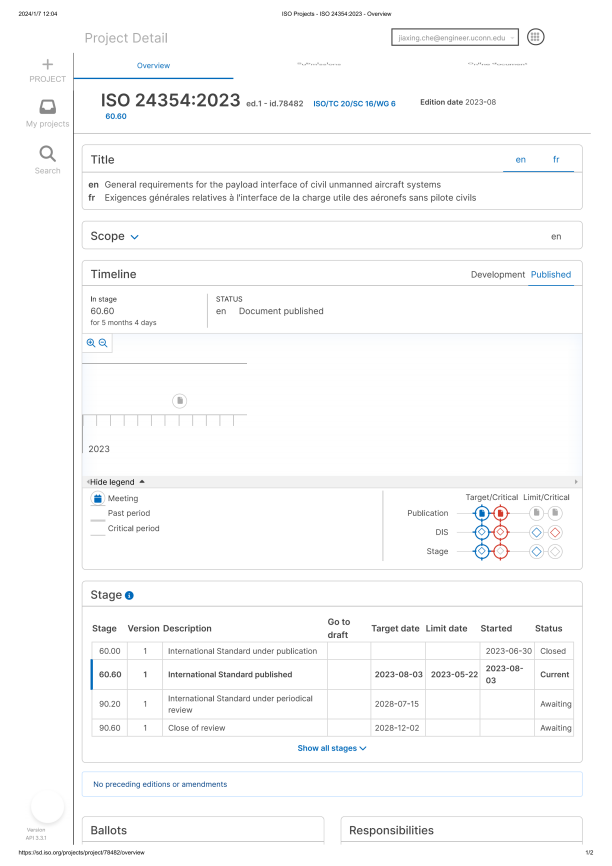Click the Meeting calendar icon in the legend
The image size is (612, 866).
click(x=97, y=498)
